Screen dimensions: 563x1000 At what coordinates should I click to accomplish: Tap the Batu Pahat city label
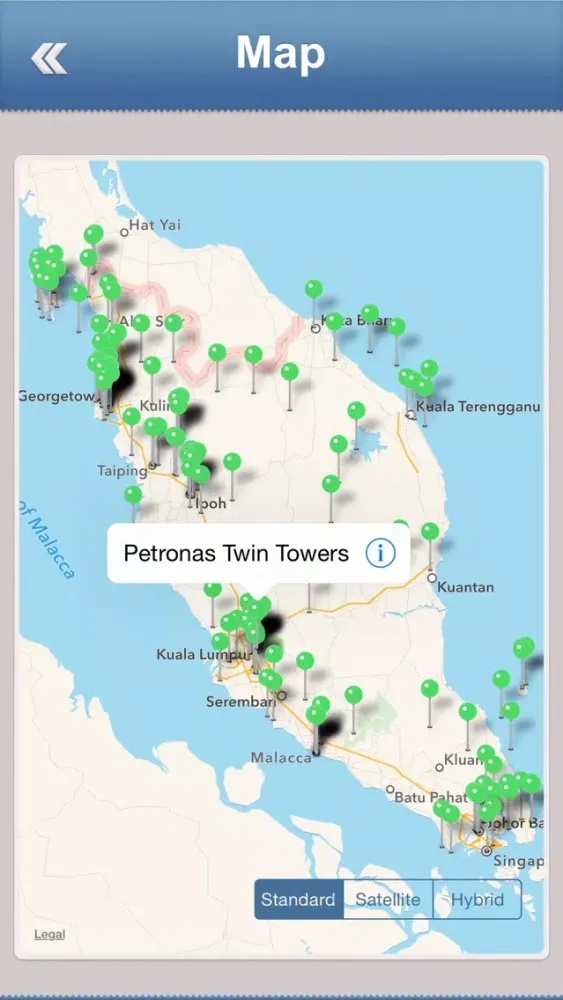430,797
